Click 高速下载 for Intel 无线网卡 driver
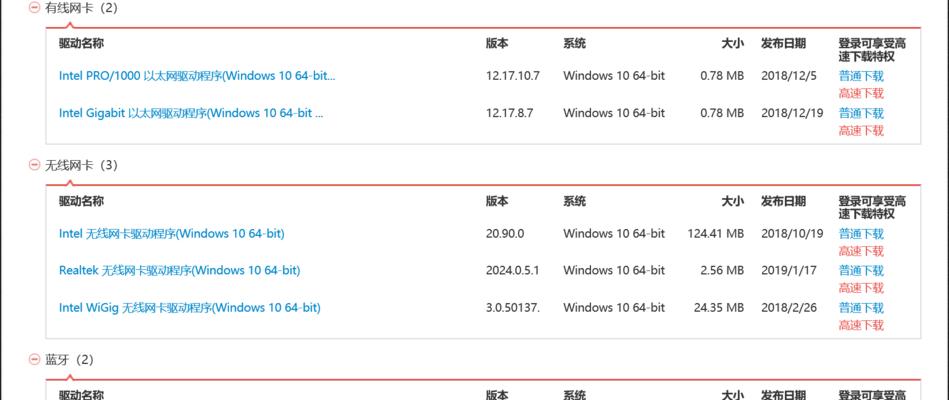 861,251
